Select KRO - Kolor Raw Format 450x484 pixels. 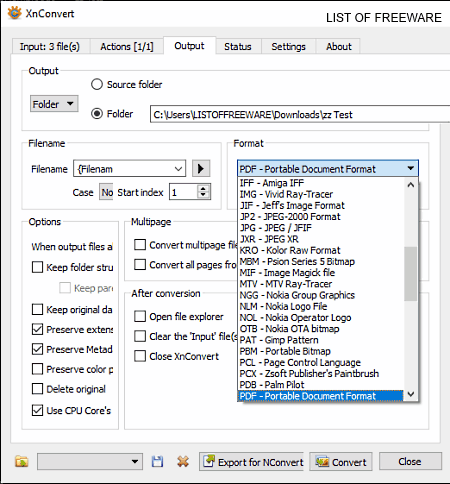pyautogui.click(x=321, y=250)
